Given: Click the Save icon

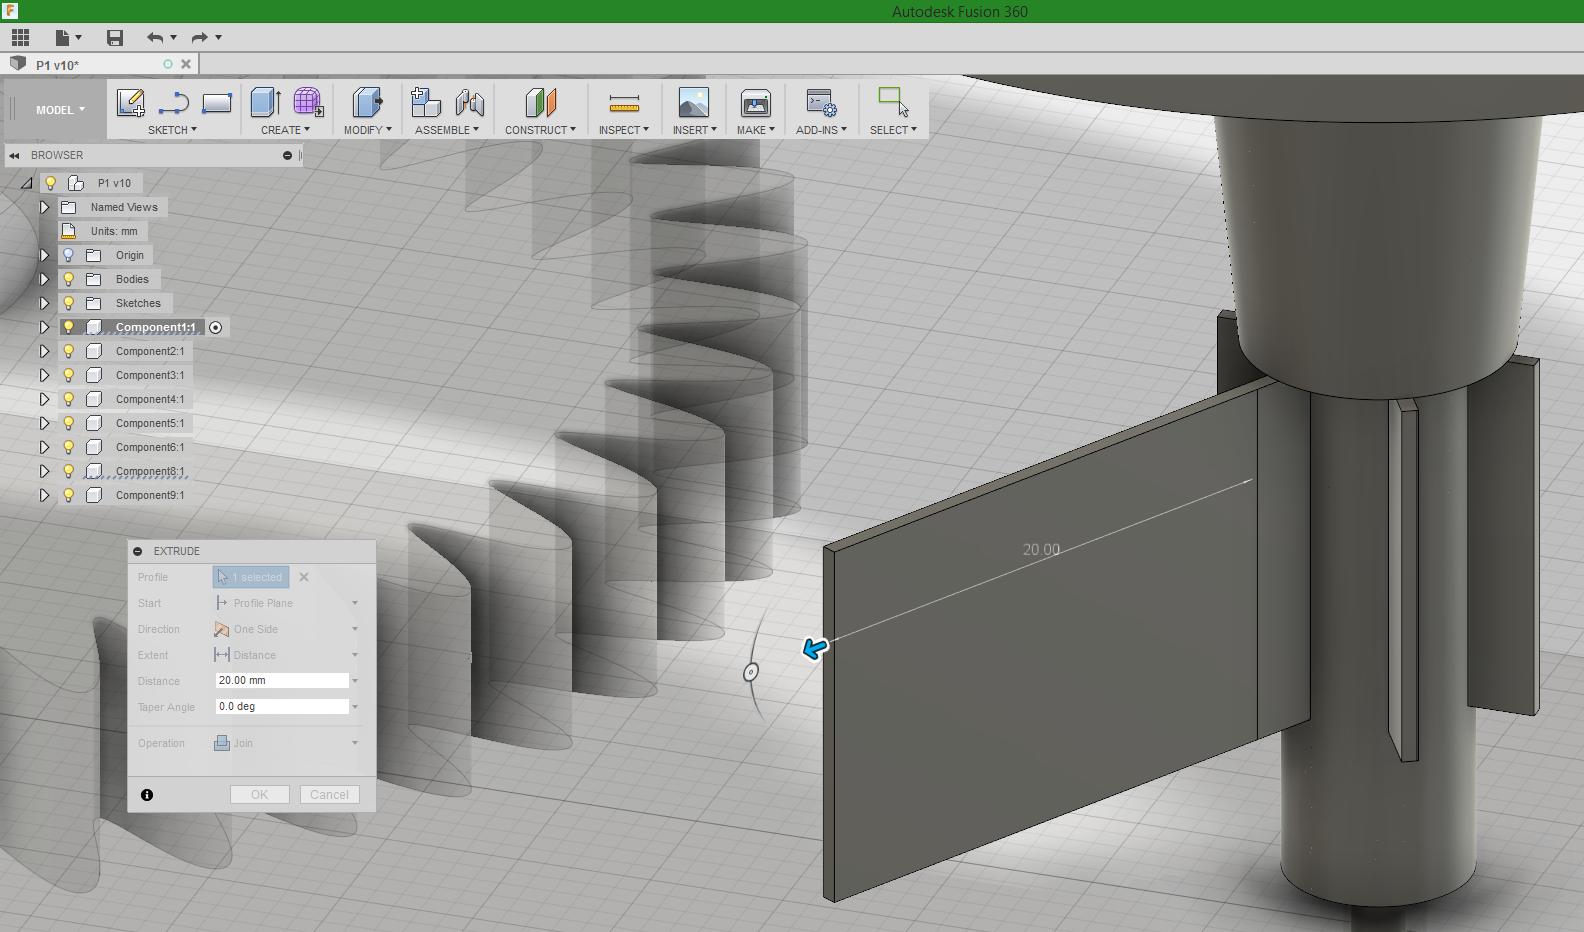Looking at the screenshot, I should 115,38.
